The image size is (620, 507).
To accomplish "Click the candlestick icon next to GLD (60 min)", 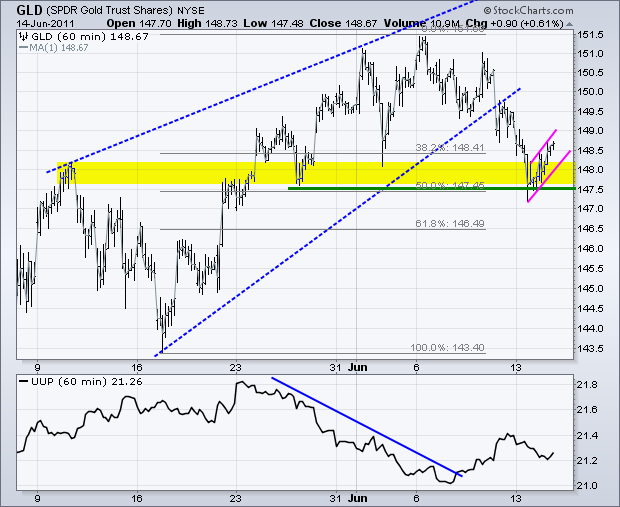I will [23, 37].
